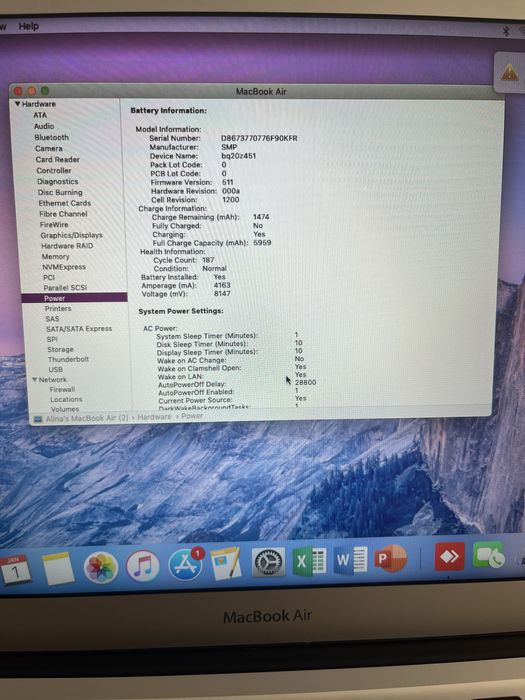Collapse the Network section in sidebar

point(34,380)
